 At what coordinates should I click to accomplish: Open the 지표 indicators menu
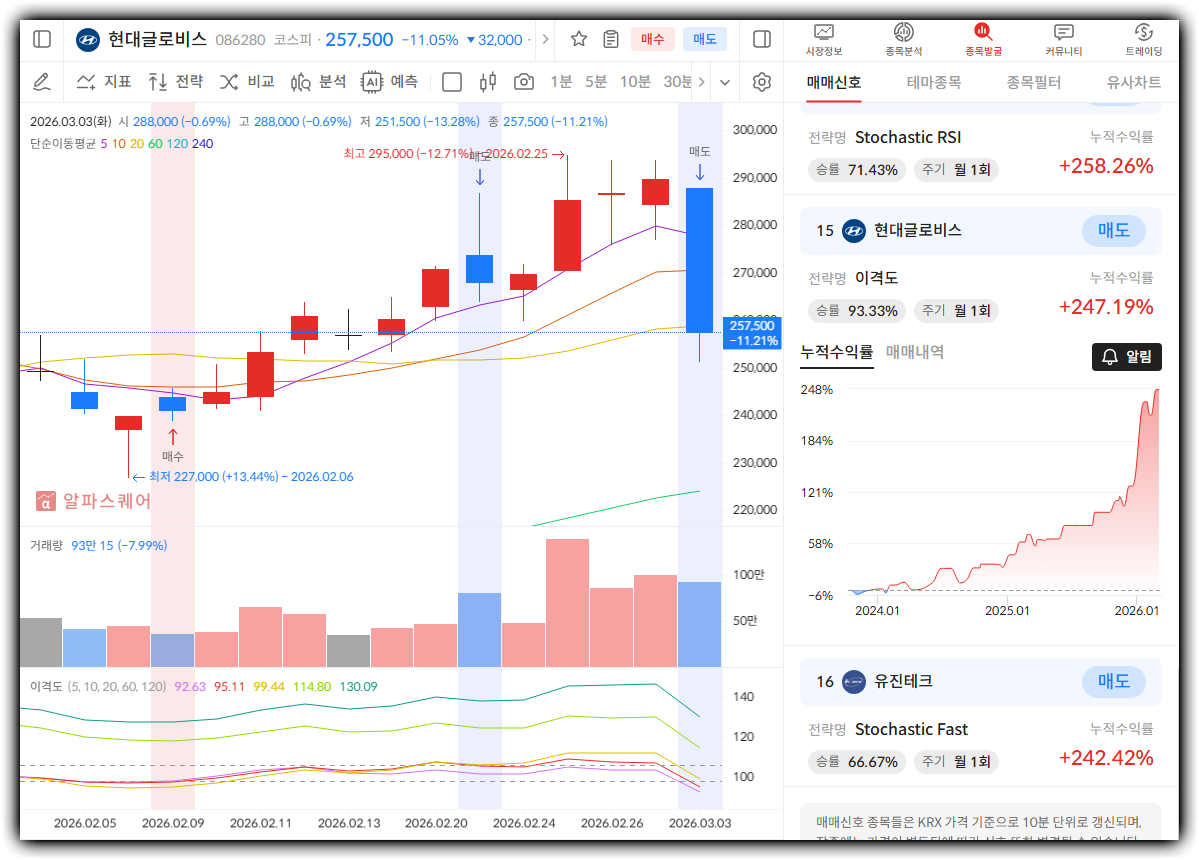point(104,81)
